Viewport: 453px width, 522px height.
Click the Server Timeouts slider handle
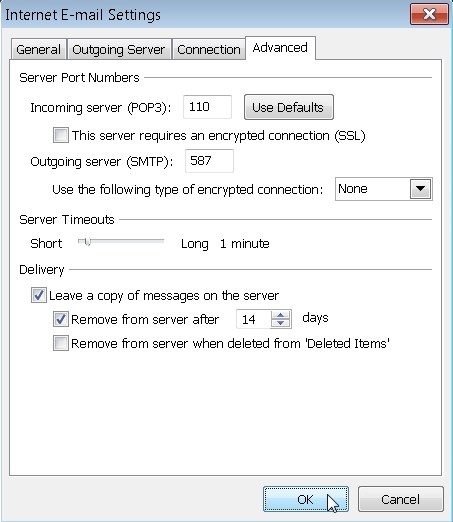87,242
